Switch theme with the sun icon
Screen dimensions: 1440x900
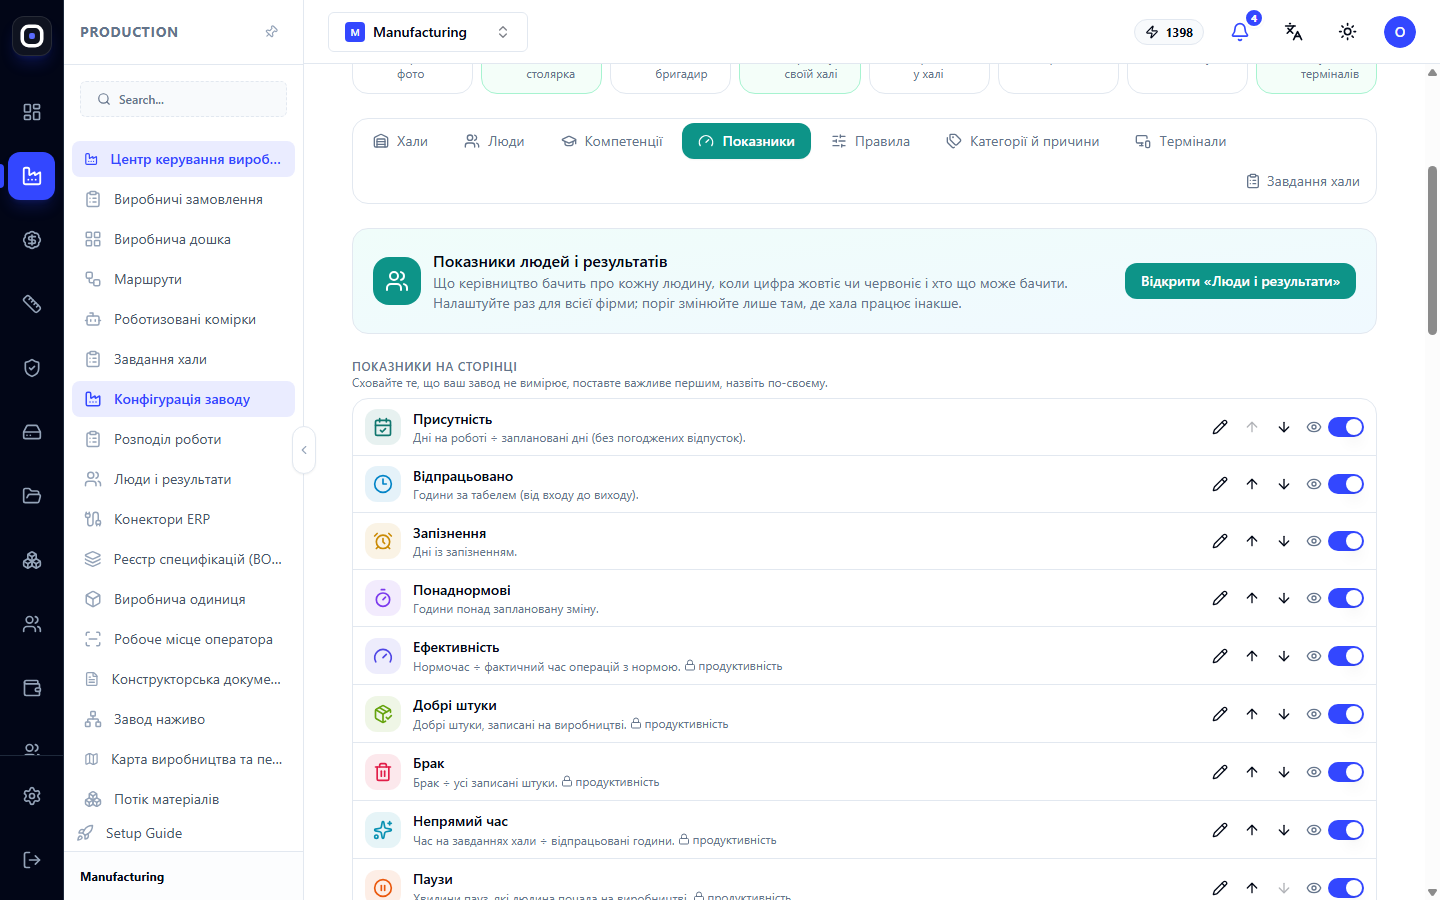click(x=1348, y=32)
